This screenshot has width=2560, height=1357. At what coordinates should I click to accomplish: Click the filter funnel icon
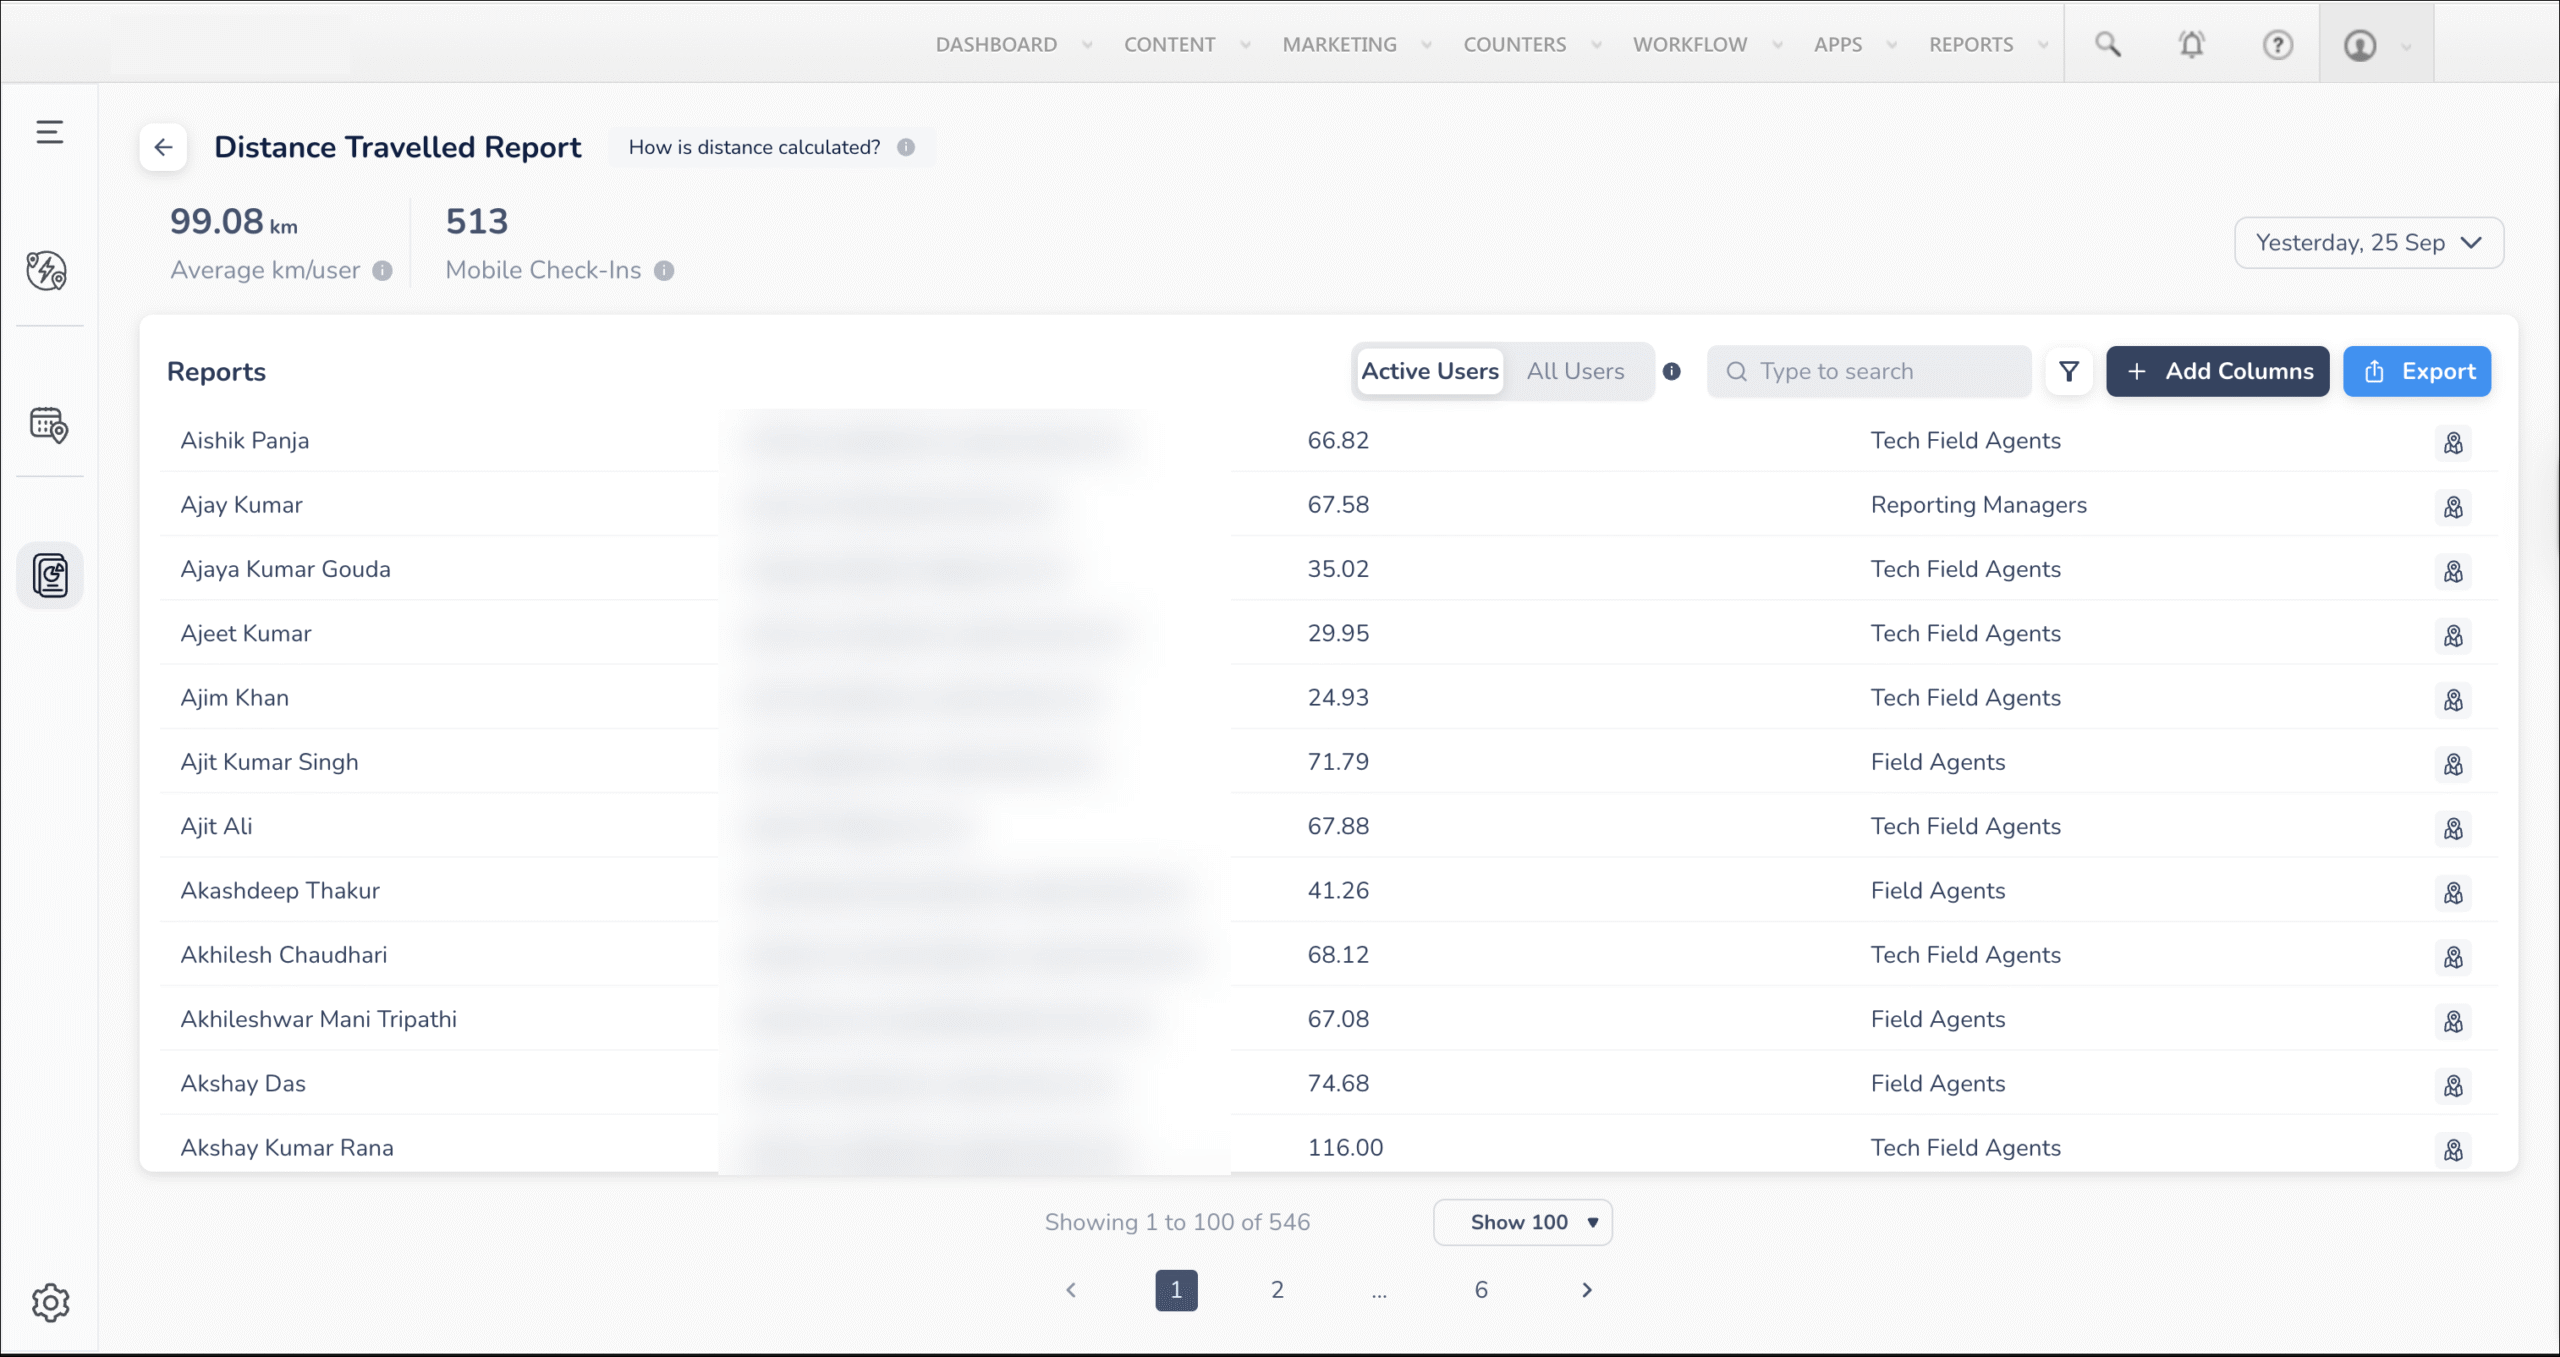[x=2069, y=371]
